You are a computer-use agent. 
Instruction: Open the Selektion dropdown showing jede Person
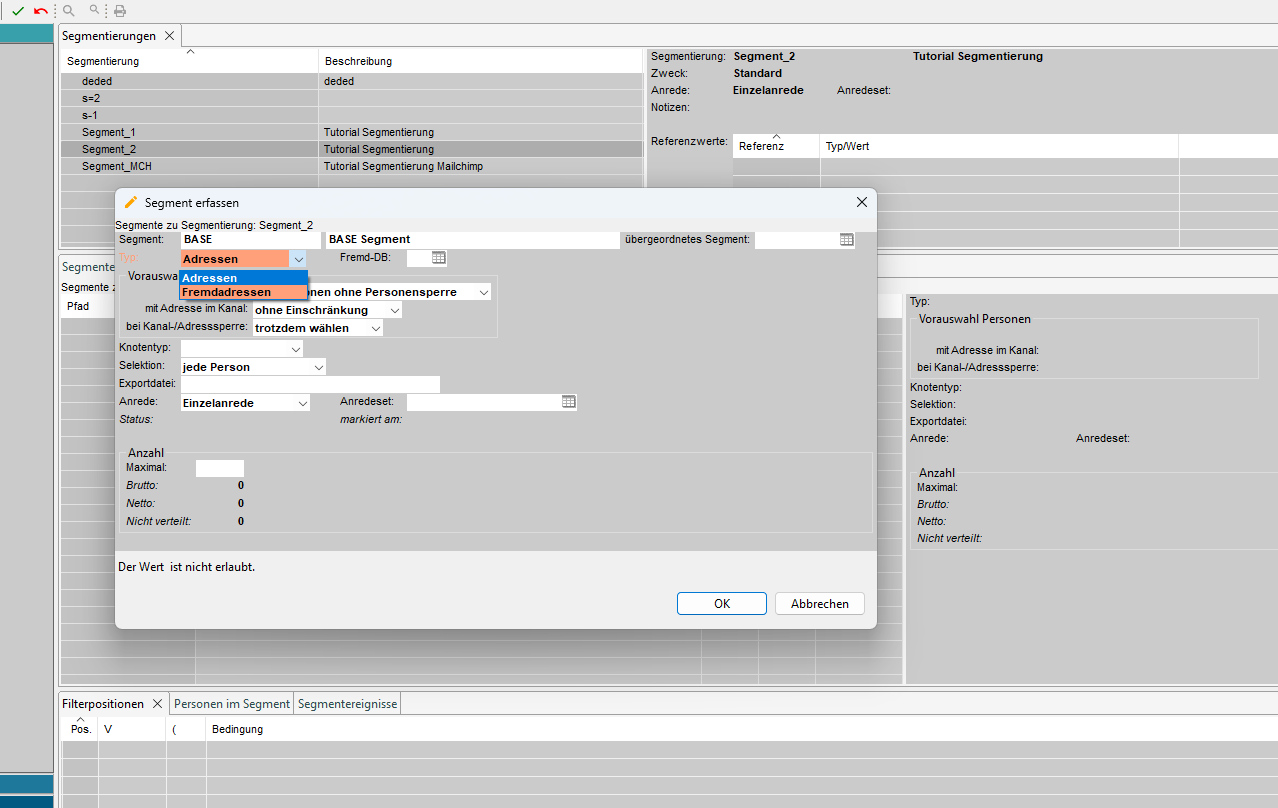pos(318,368)
